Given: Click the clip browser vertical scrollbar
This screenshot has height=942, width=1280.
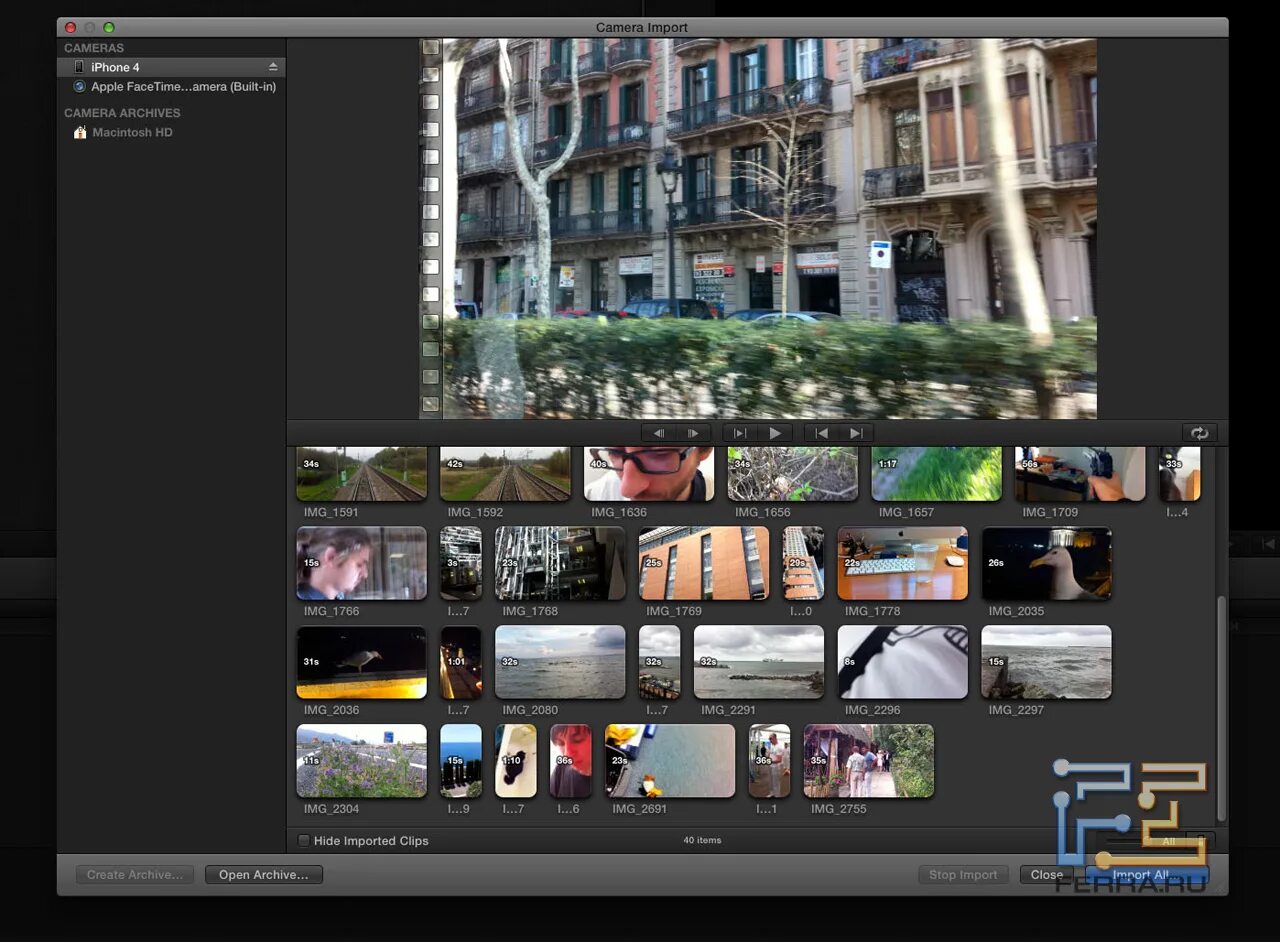Looking at the screenshot, I should click(x=1220, y=710).
